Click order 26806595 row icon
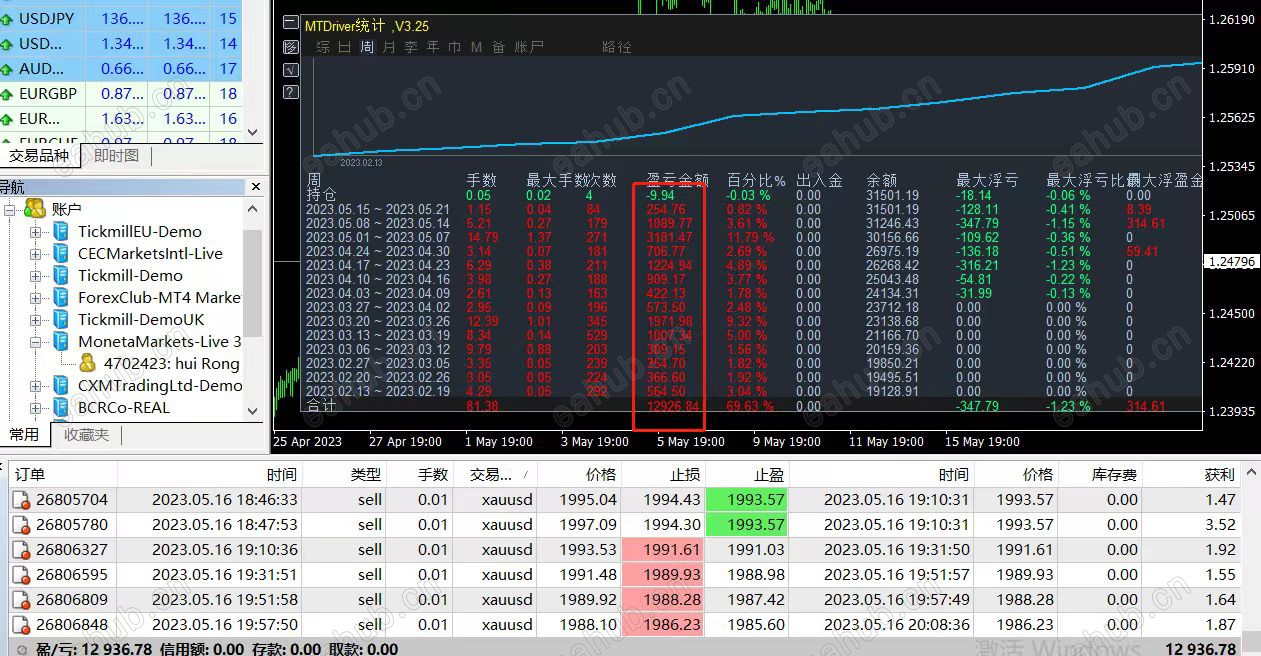This screenshot has height=656, width=1261. tap(22, 575)
